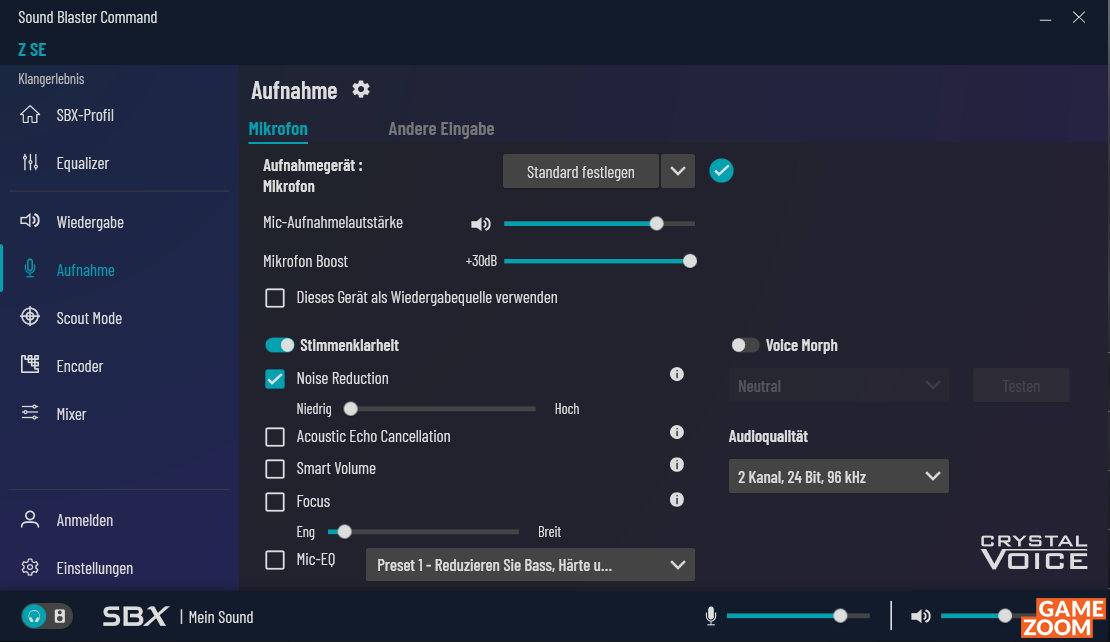Click the SBX-Profil home icon
1110x642 pixels.
pyautogui.click(x=30, y=115)
